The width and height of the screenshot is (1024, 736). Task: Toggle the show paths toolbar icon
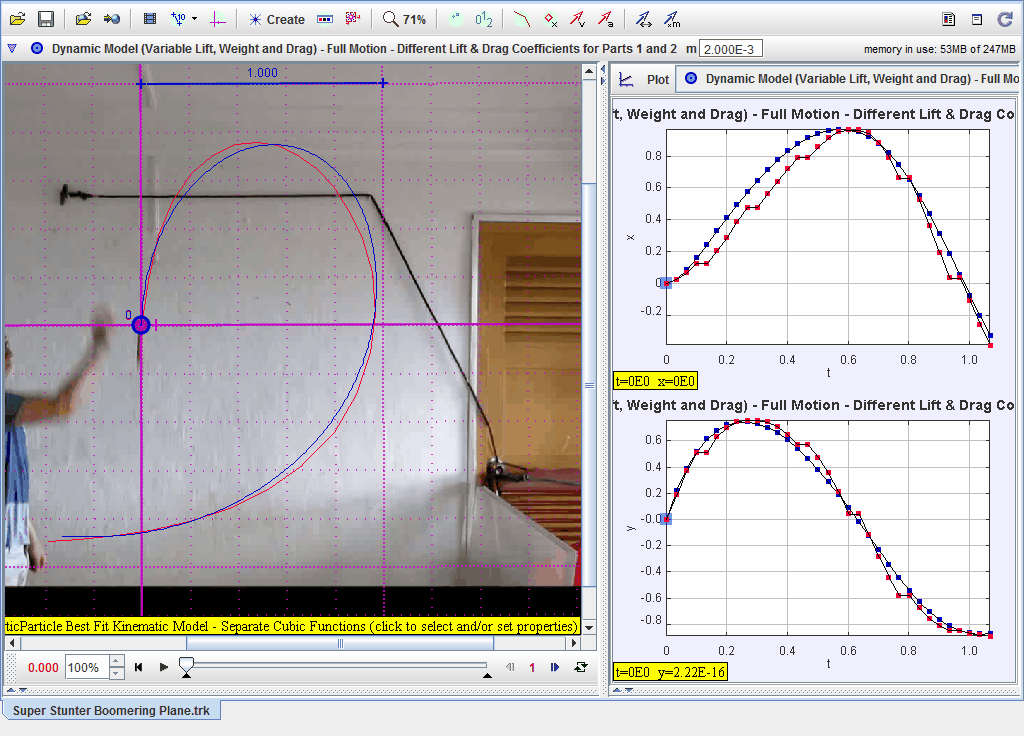point(521,19)
